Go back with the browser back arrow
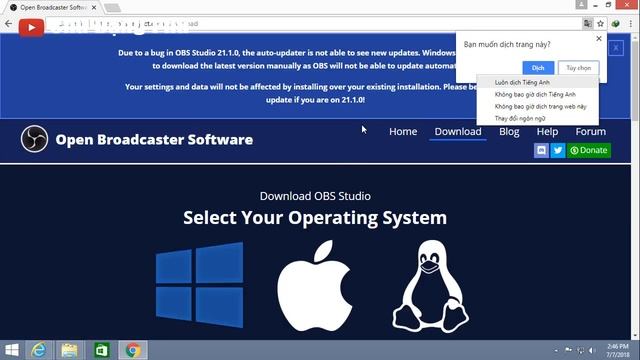The height and width of the screenshot is (360, 640). 9,24
